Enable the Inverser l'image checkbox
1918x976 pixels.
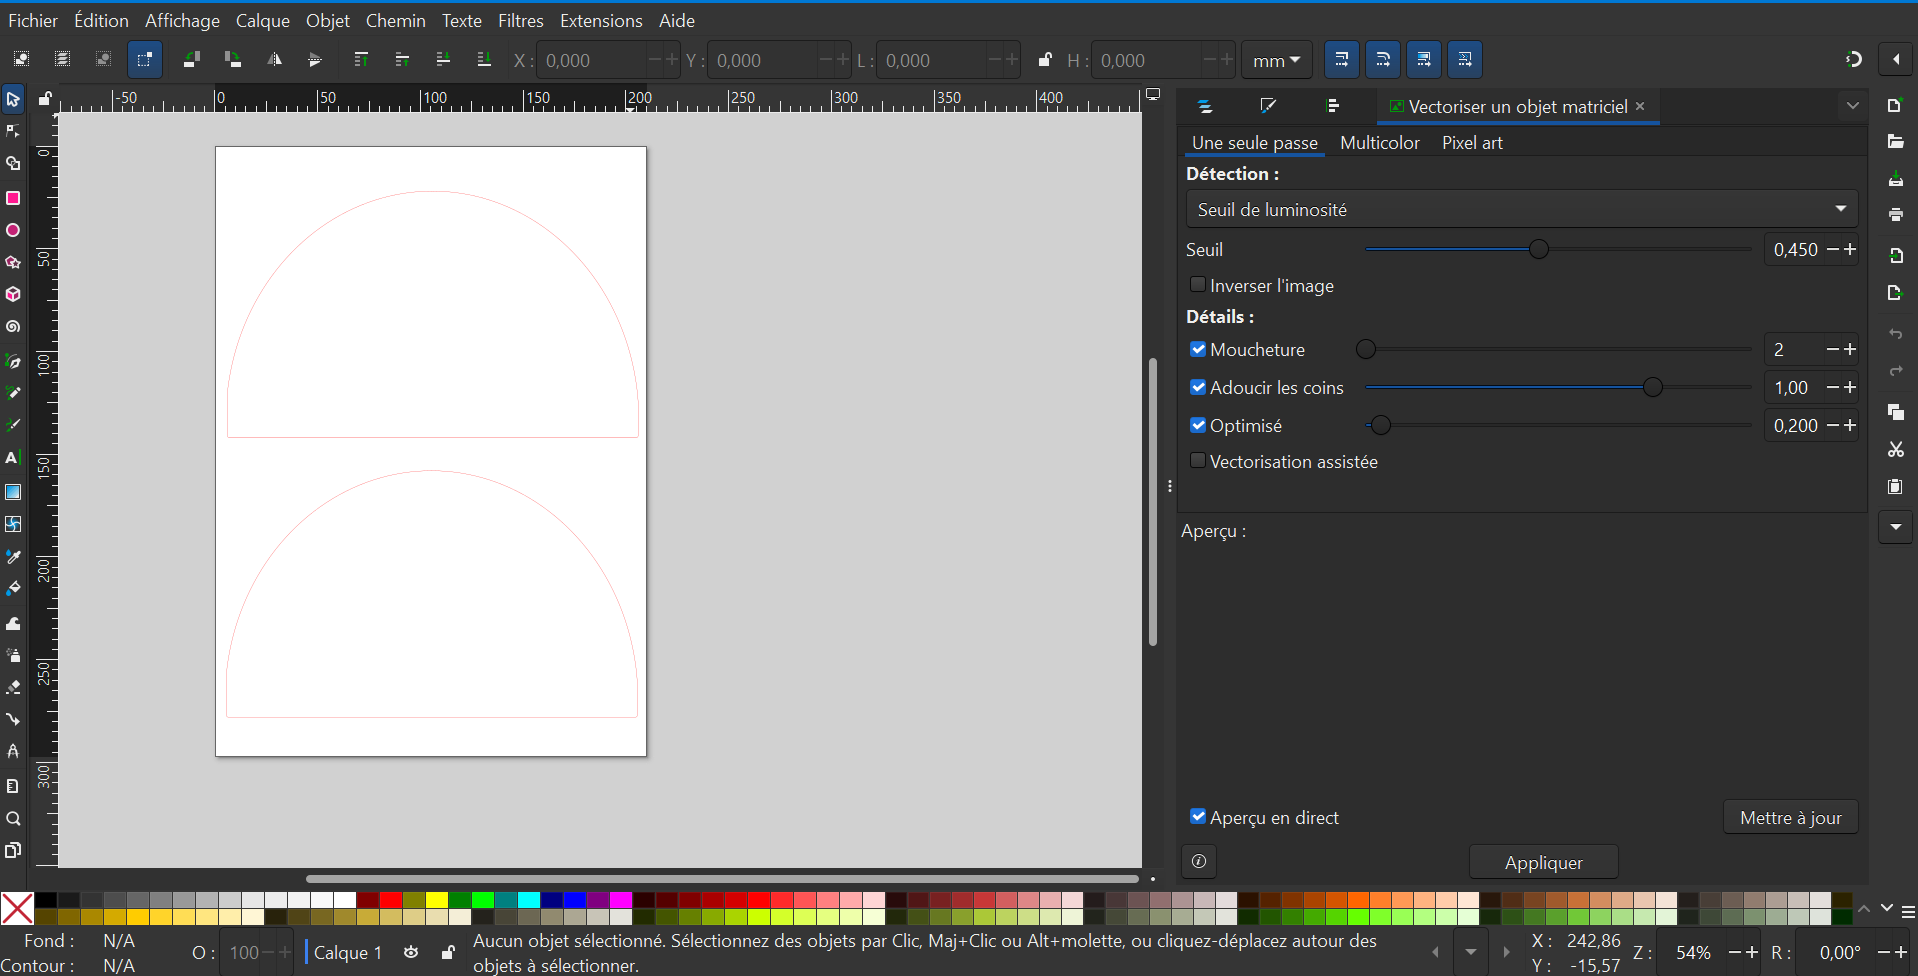[1198, 285]
